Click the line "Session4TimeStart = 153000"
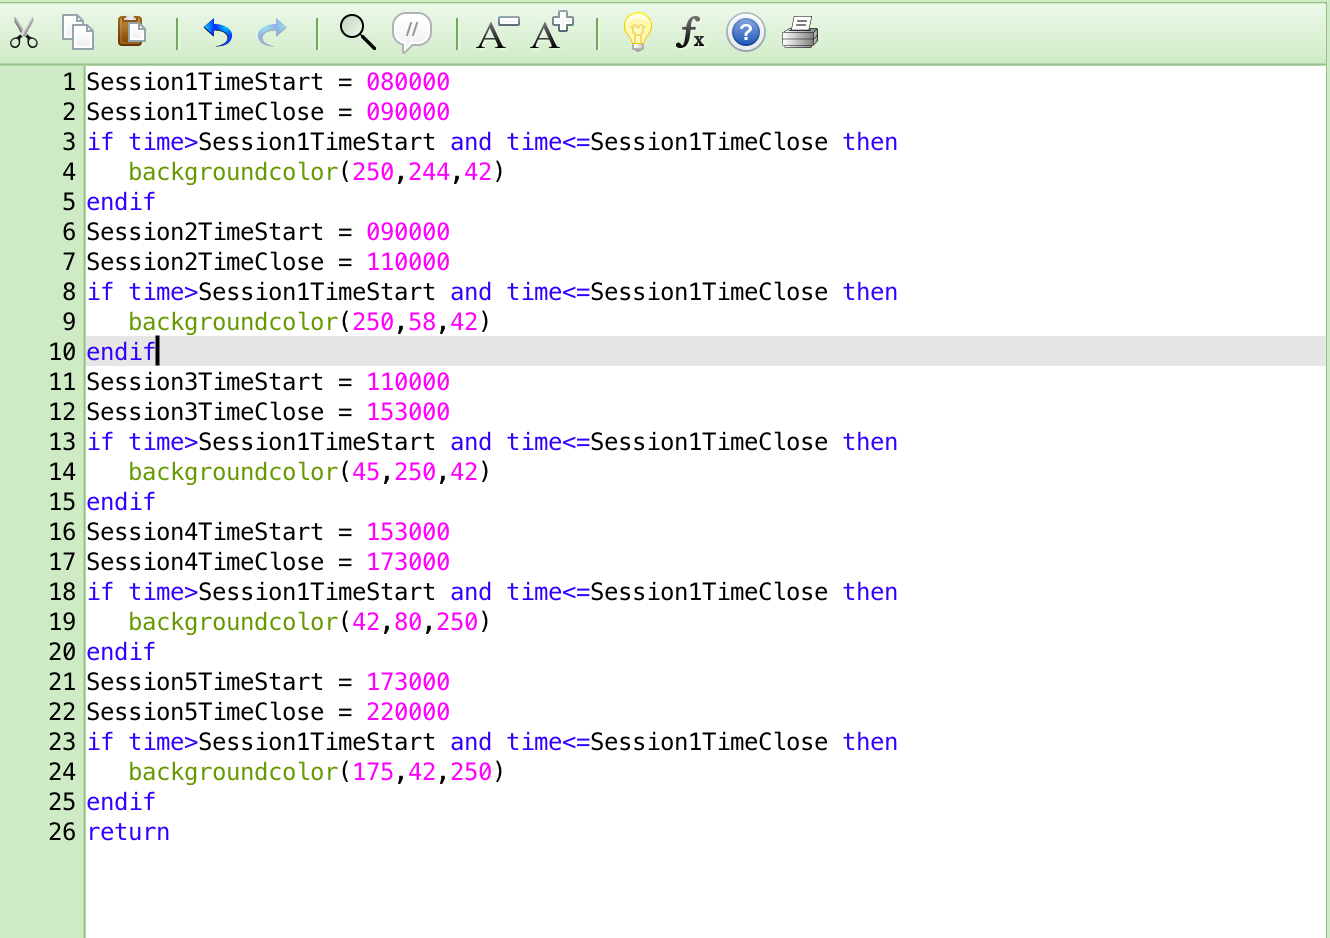This screenshot has height=938, width=1330. [x=268, y=532]
